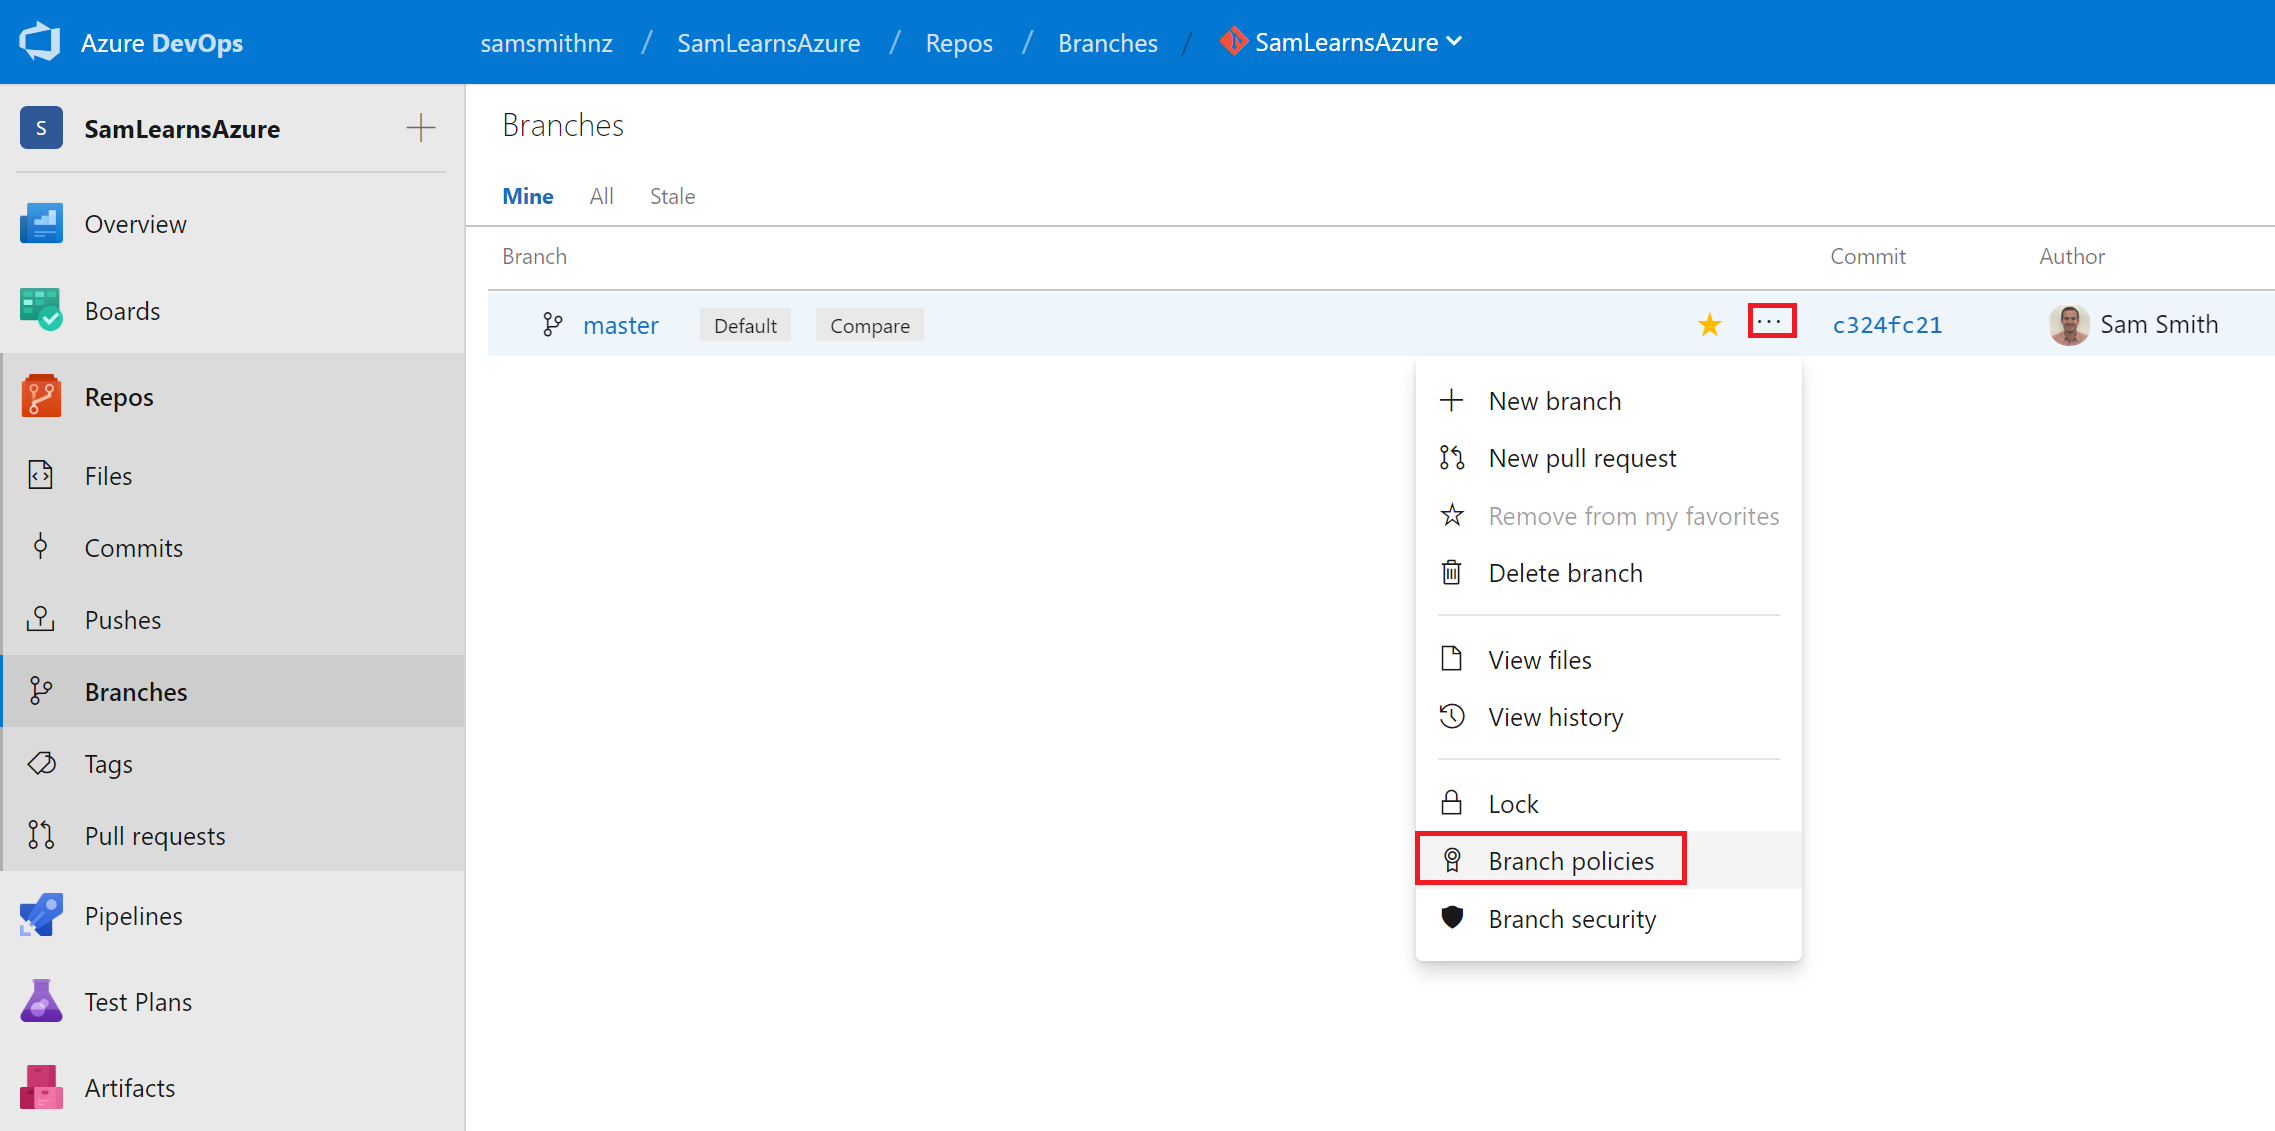Screen dimensions: 2275x1131
Task: Select Lock from context menu
Action: click(x=1512, y=804)
